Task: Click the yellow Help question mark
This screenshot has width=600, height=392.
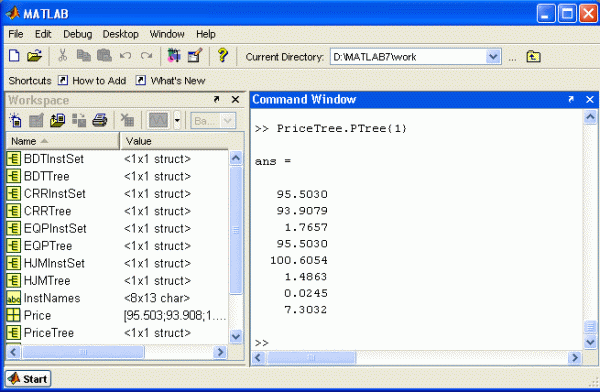Action: tap(223, 56)
